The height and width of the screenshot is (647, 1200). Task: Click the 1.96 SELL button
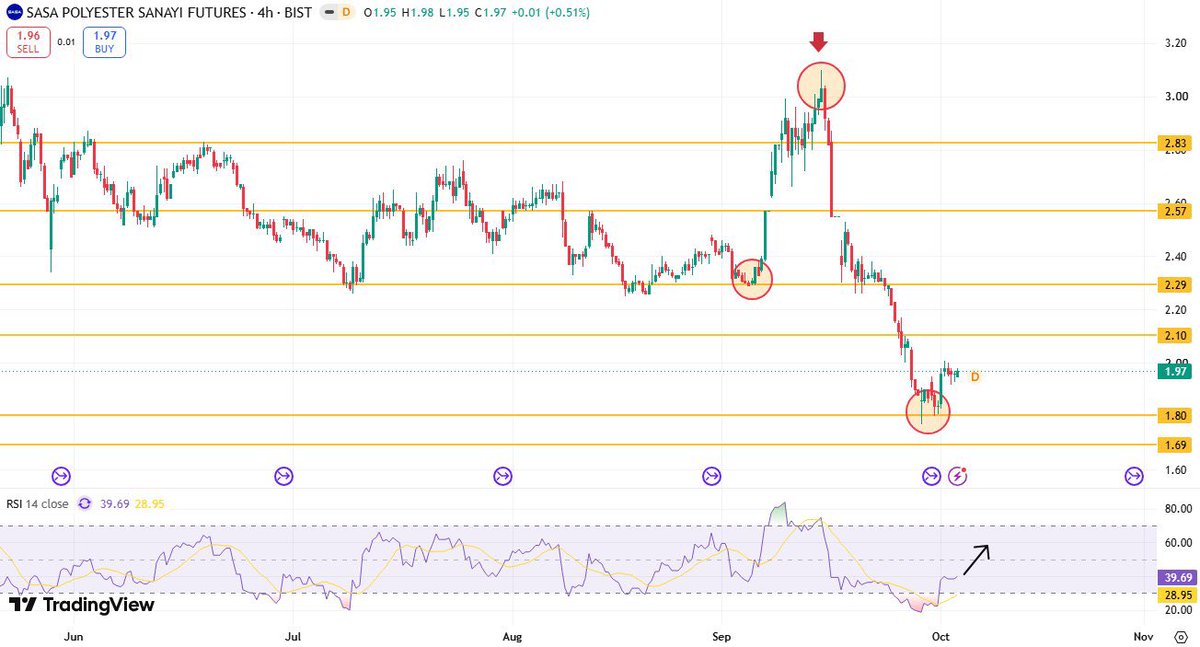coord(27,43)
